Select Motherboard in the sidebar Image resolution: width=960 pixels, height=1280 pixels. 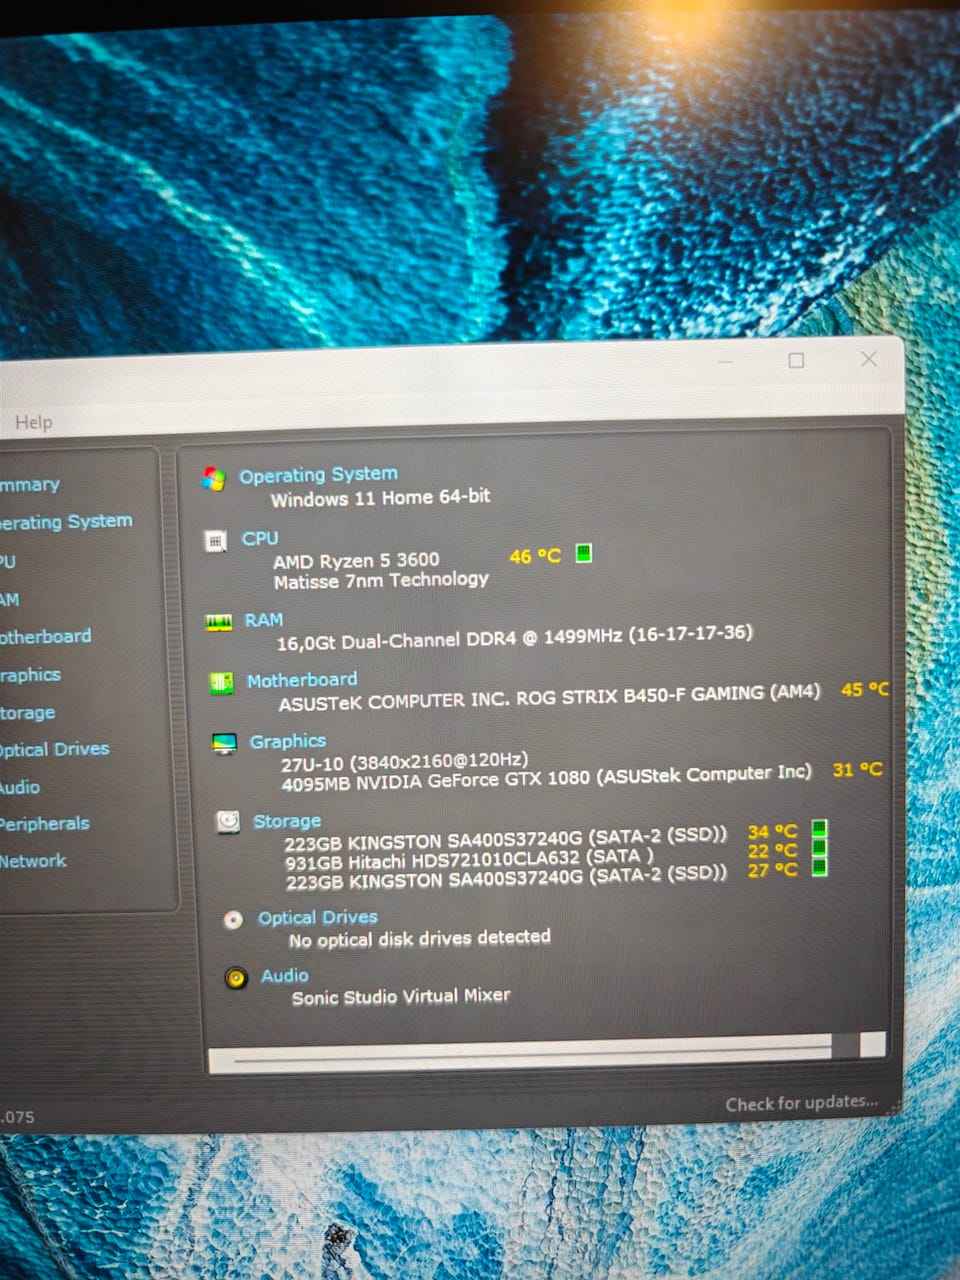click(46, 636)
